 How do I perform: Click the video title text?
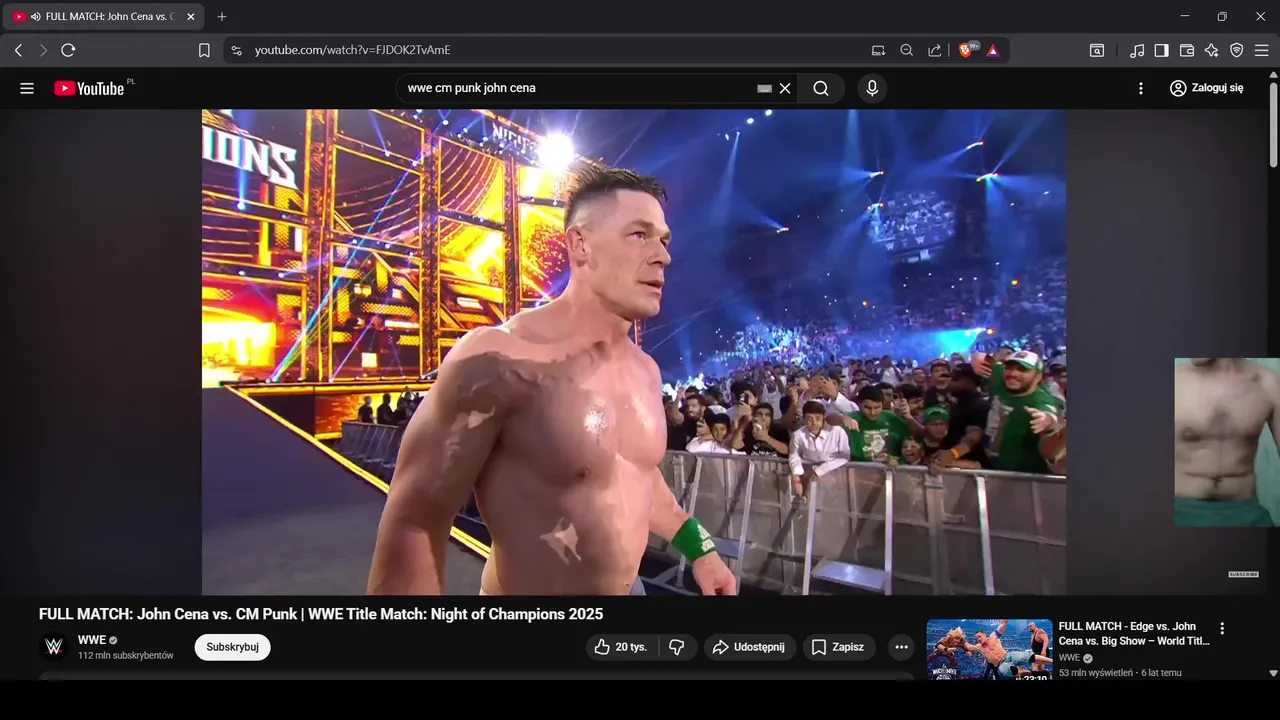[321, 614]
